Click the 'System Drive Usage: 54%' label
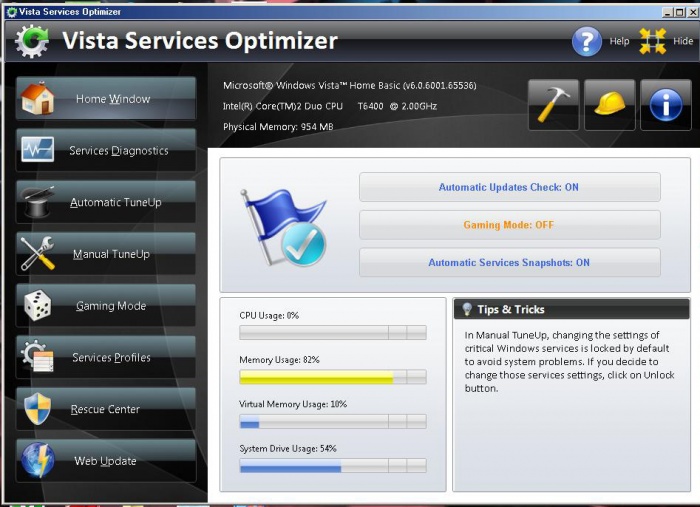700x507 pixels. click(288, 449)
